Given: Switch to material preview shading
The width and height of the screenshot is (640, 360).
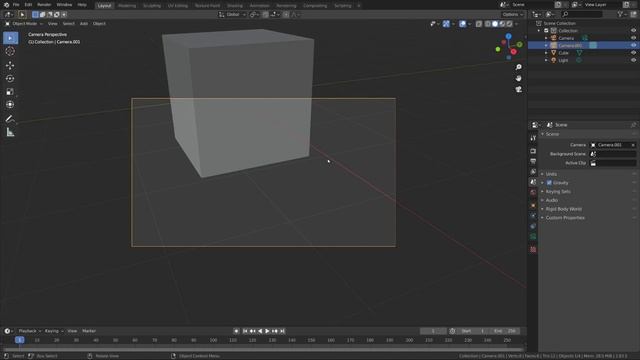Looking at the screenshot, I should pos(502,24).
